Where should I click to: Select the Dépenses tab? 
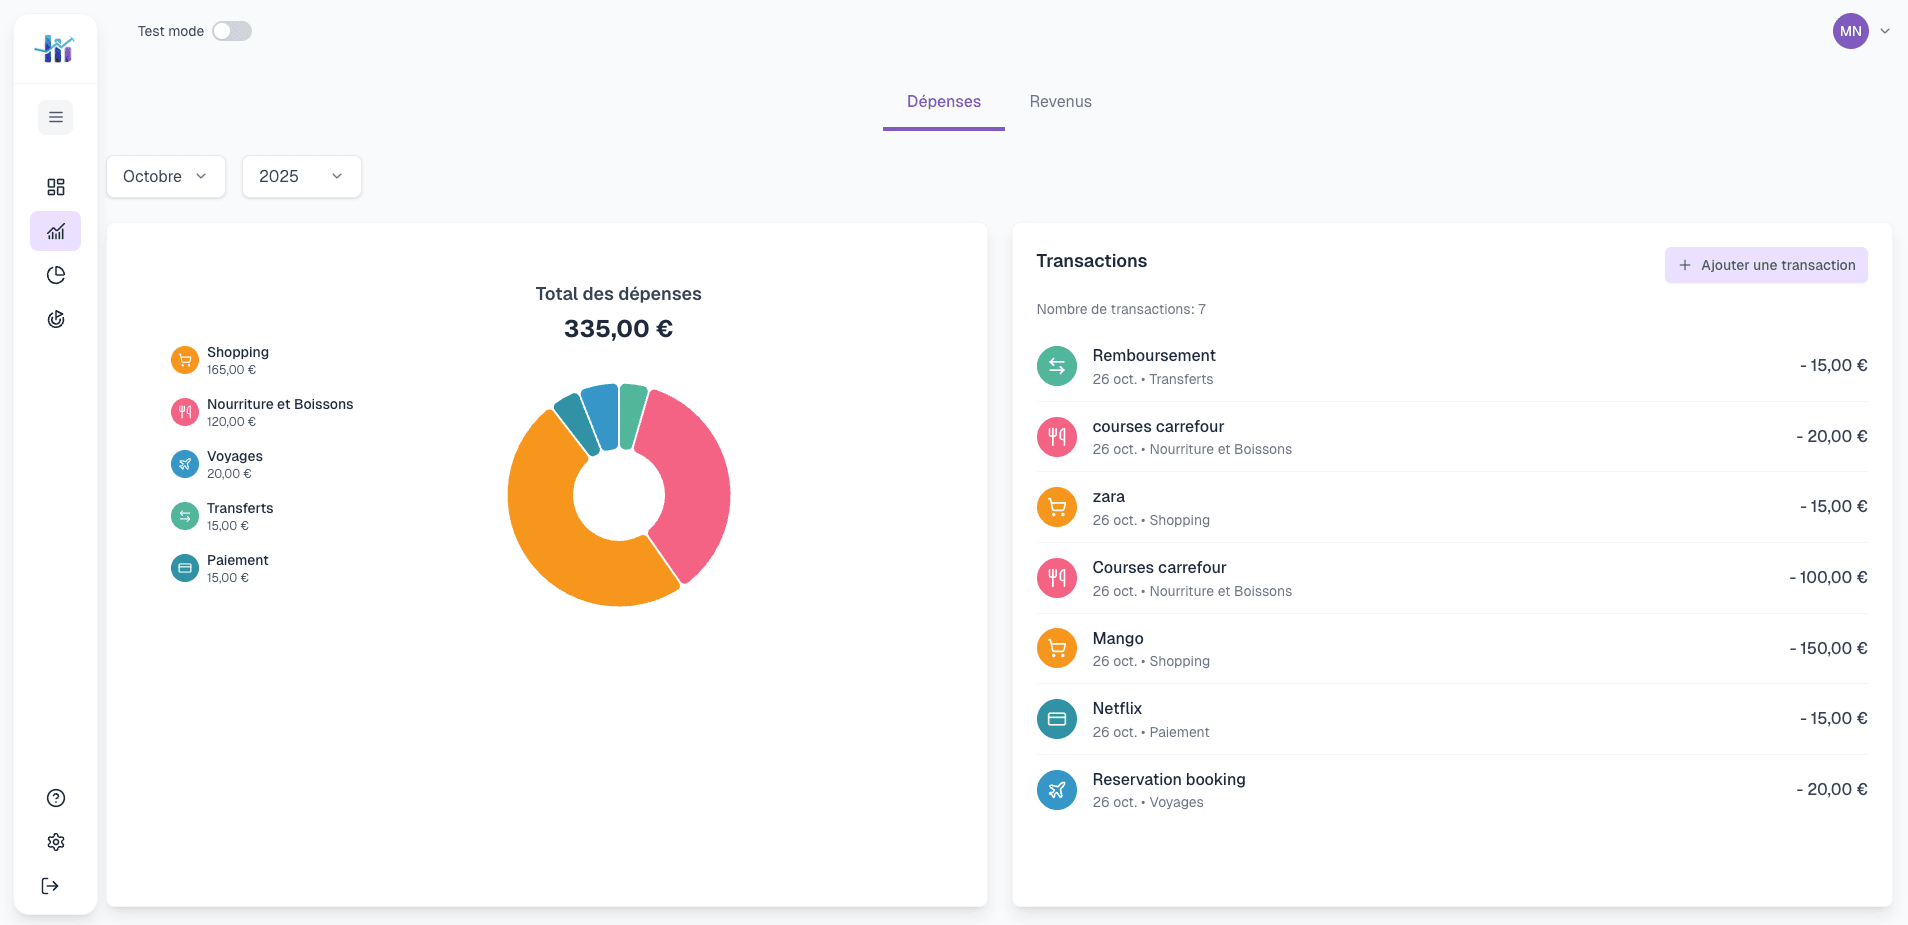pyautogui.click(x=942, y=101)
